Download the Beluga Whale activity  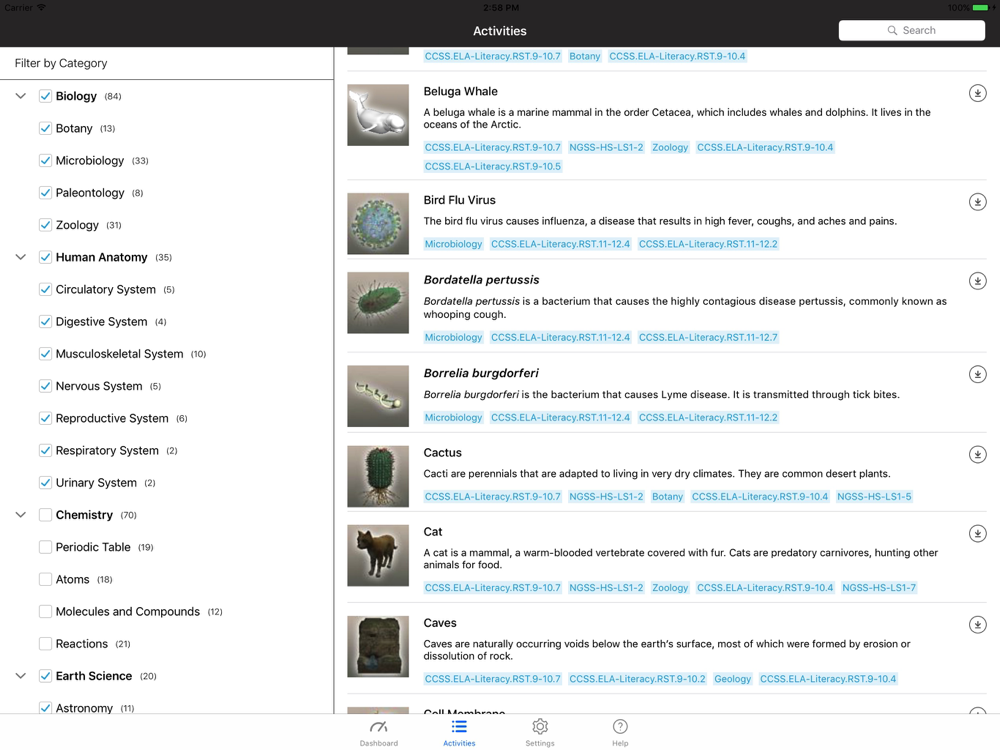[x=977, y=93]
